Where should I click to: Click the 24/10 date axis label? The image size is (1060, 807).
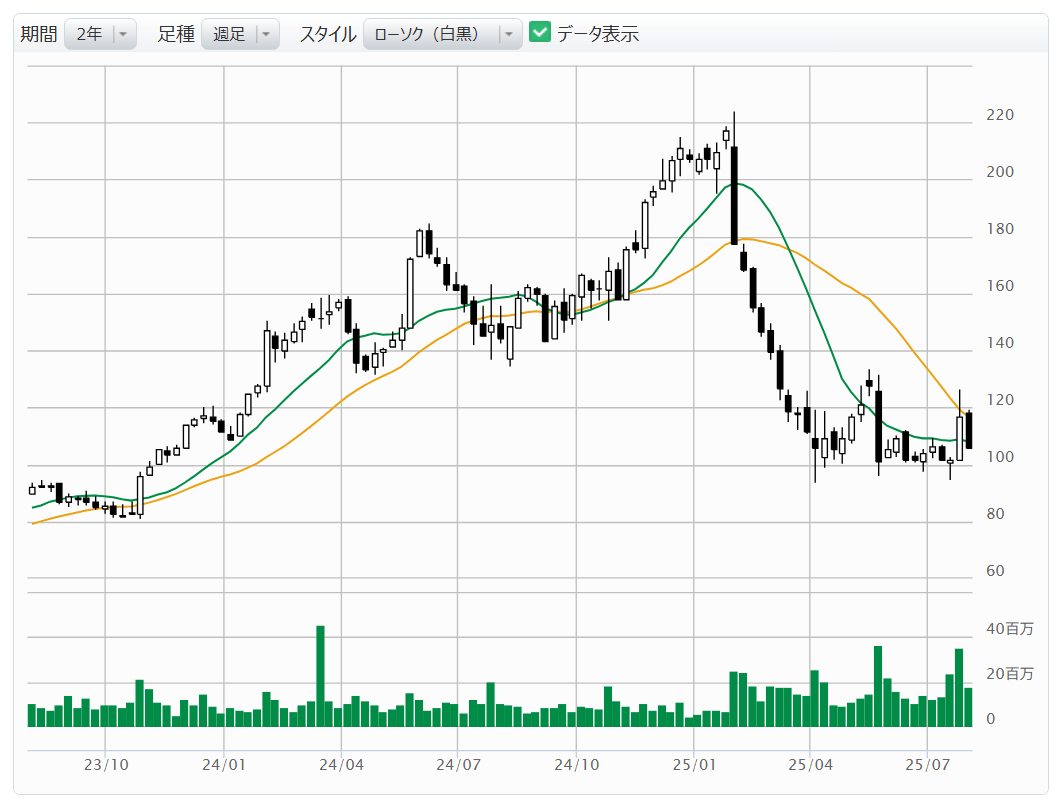tap(577, 765)
